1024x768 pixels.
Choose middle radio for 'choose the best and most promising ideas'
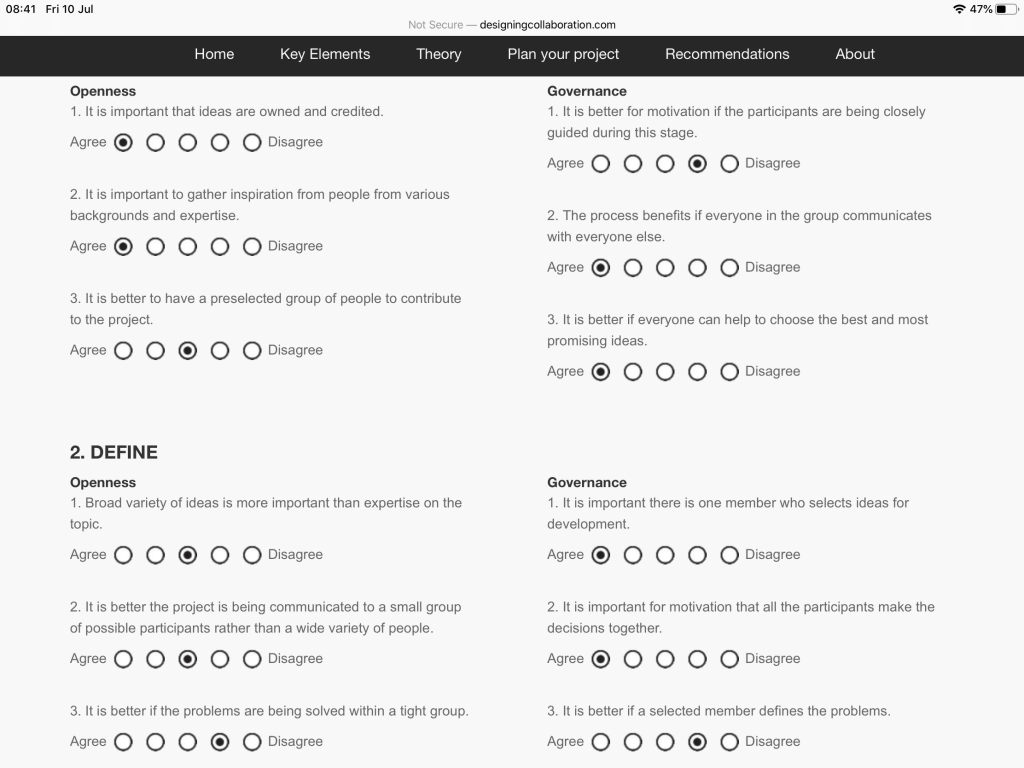[665, 371]
